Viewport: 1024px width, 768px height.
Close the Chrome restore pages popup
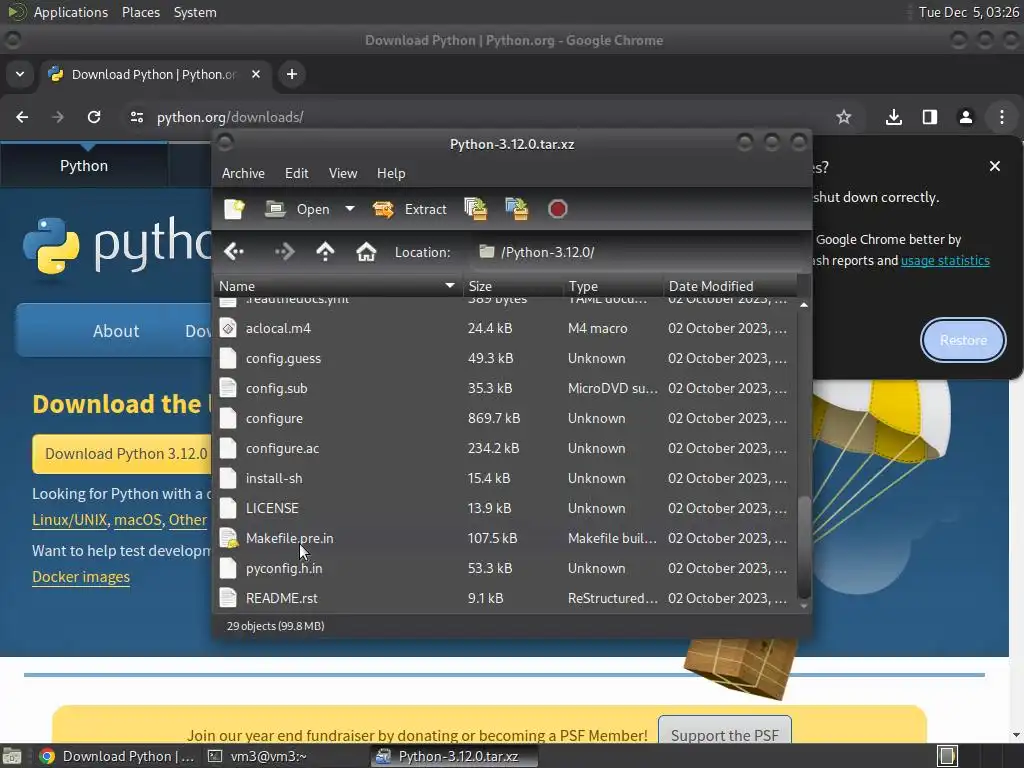click(995, 166)
